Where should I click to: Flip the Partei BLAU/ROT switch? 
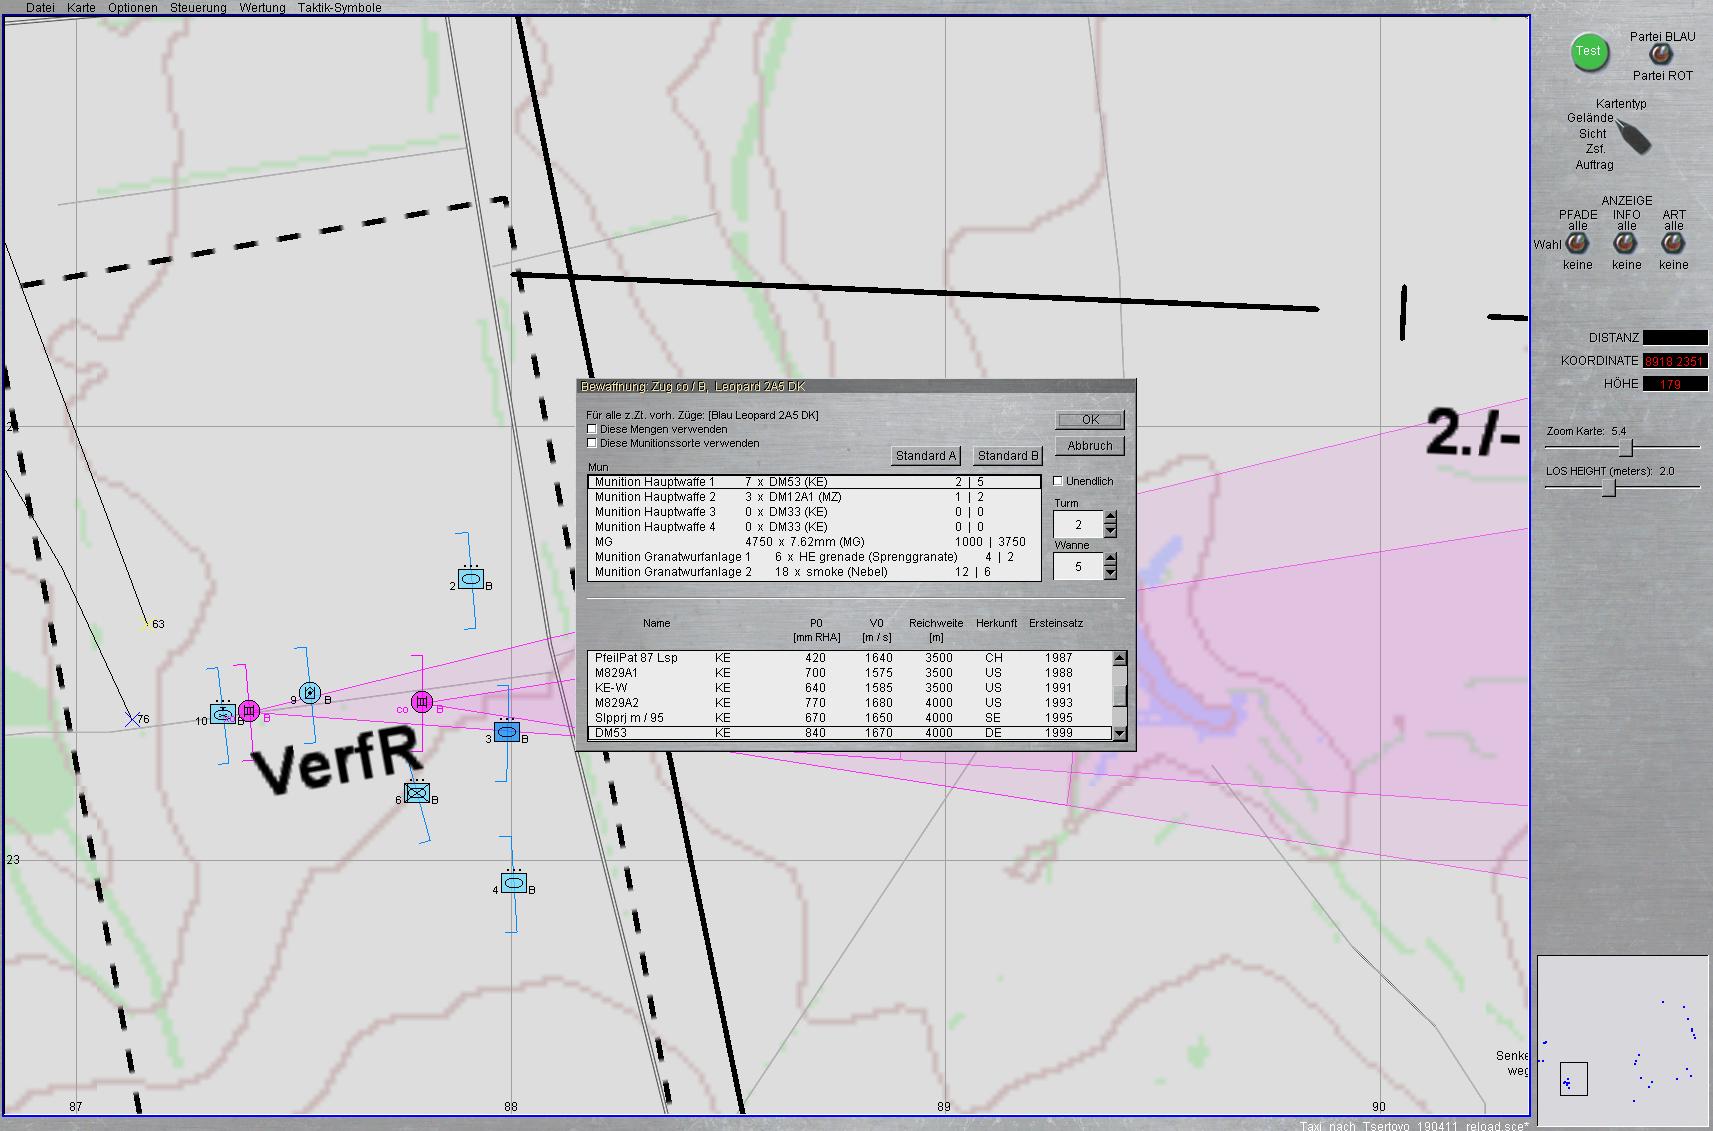pos(1659,54)
